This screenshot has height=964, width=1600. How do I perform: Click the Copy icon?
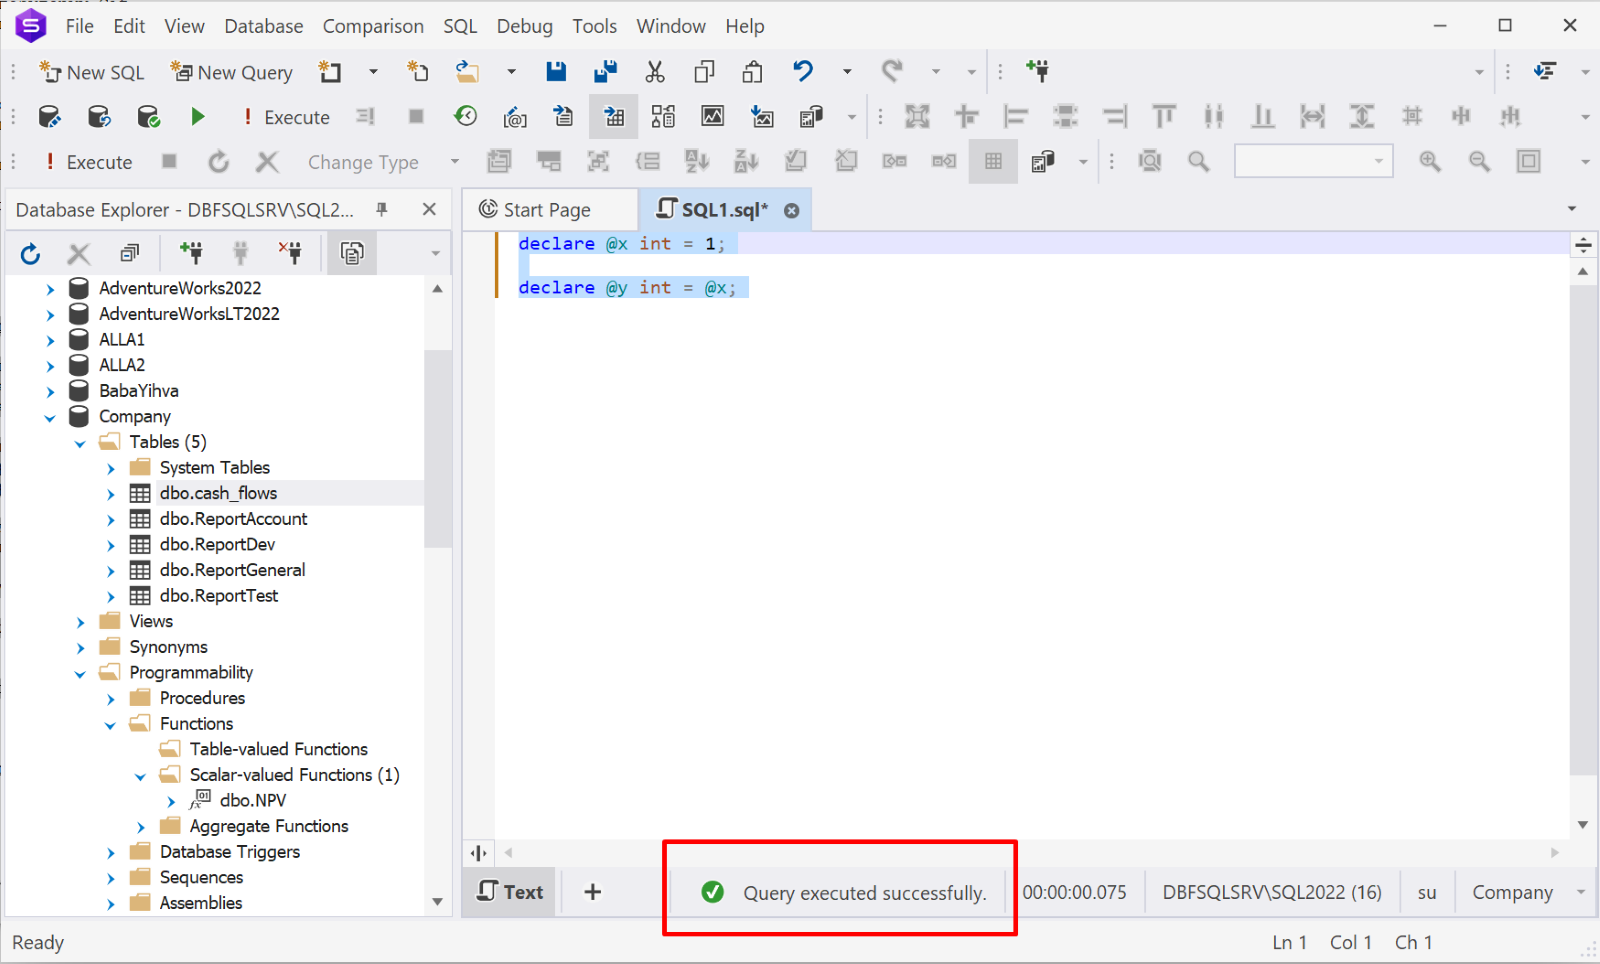(x=704, y=71)
